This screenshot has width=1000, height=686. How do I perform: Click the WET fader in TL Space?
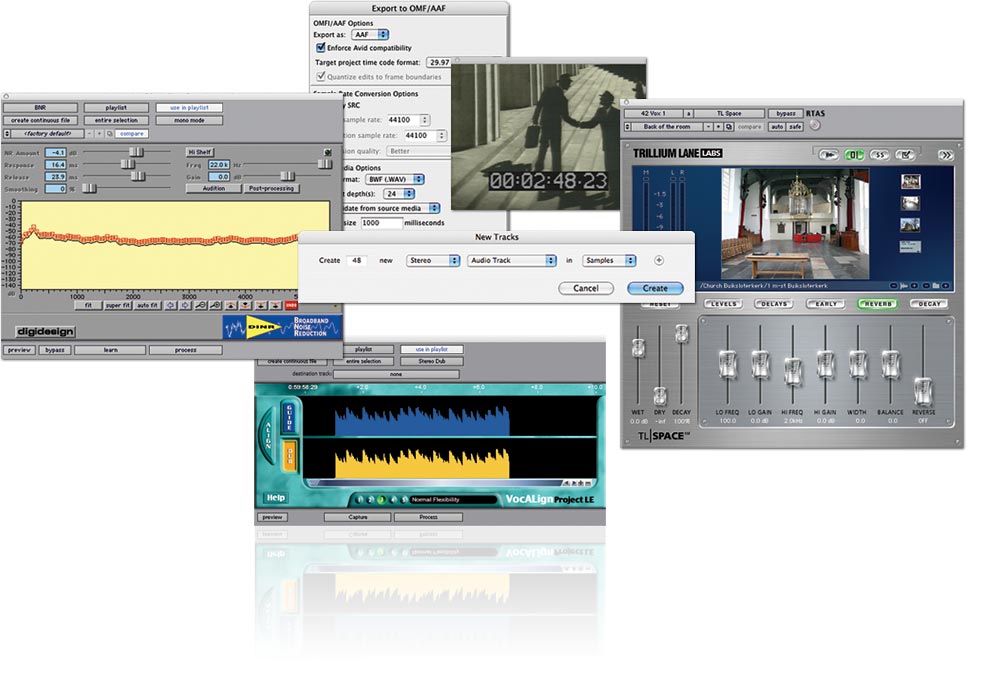(x=638, y=348)
